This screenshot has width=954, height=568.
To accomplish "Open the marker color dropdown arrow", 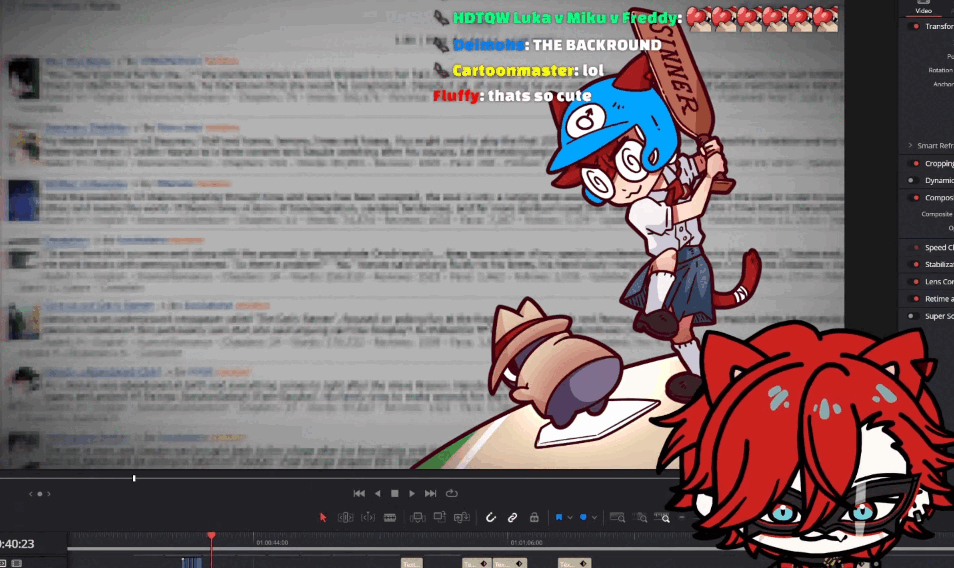I will click(594, 518).
